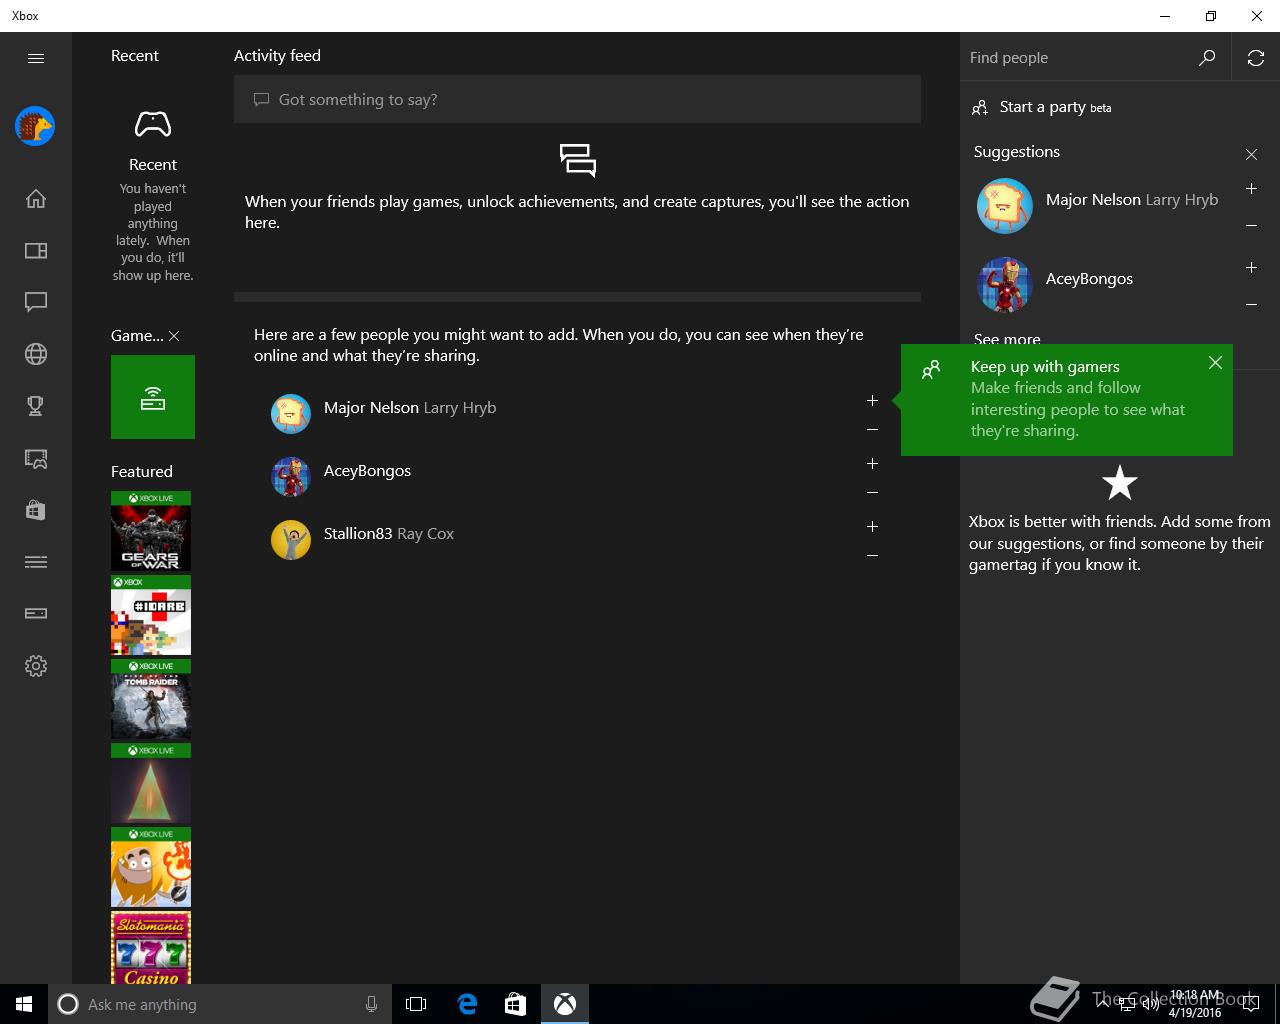Viewport: 1280px width, 1024px height.
Task: Open Slotomania Casino featured game
Action: 151,948
